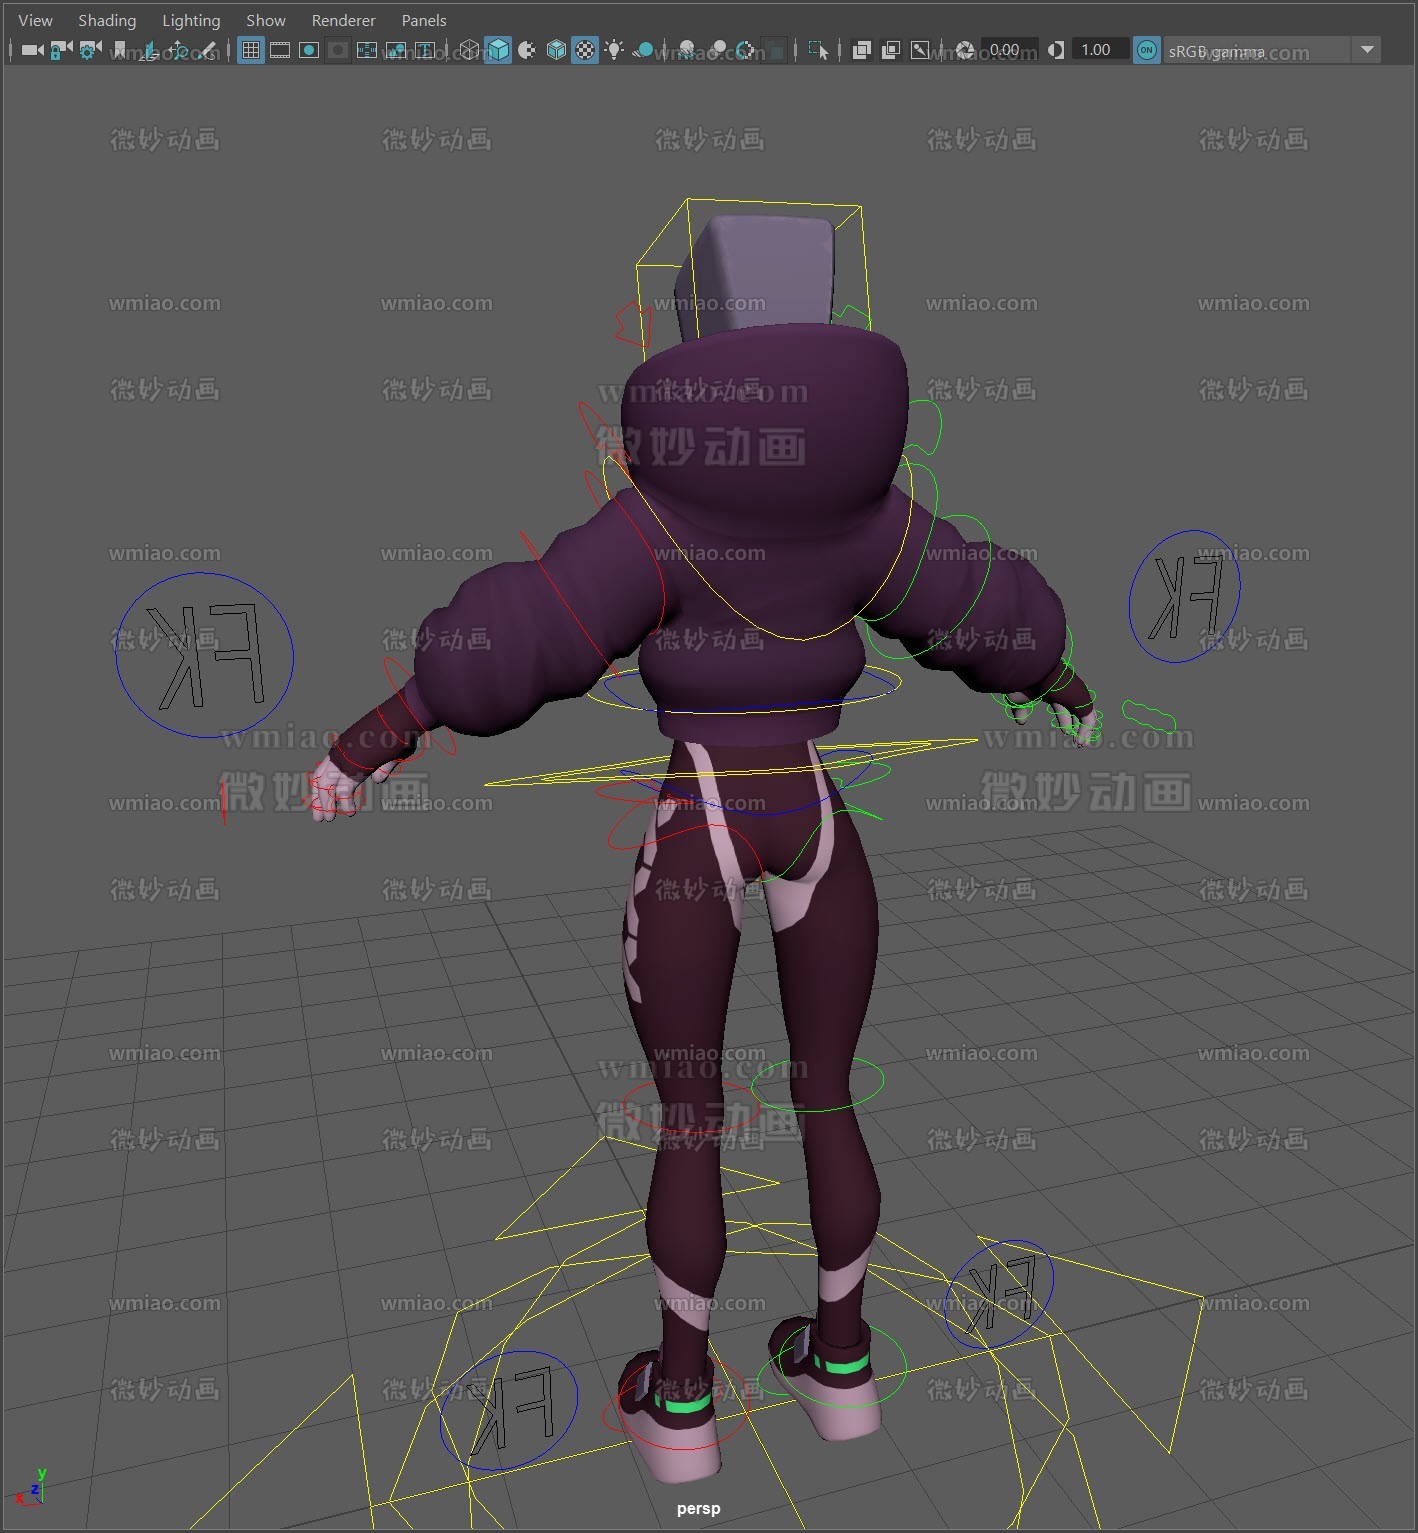Open the Shading menu

(107, 20)
